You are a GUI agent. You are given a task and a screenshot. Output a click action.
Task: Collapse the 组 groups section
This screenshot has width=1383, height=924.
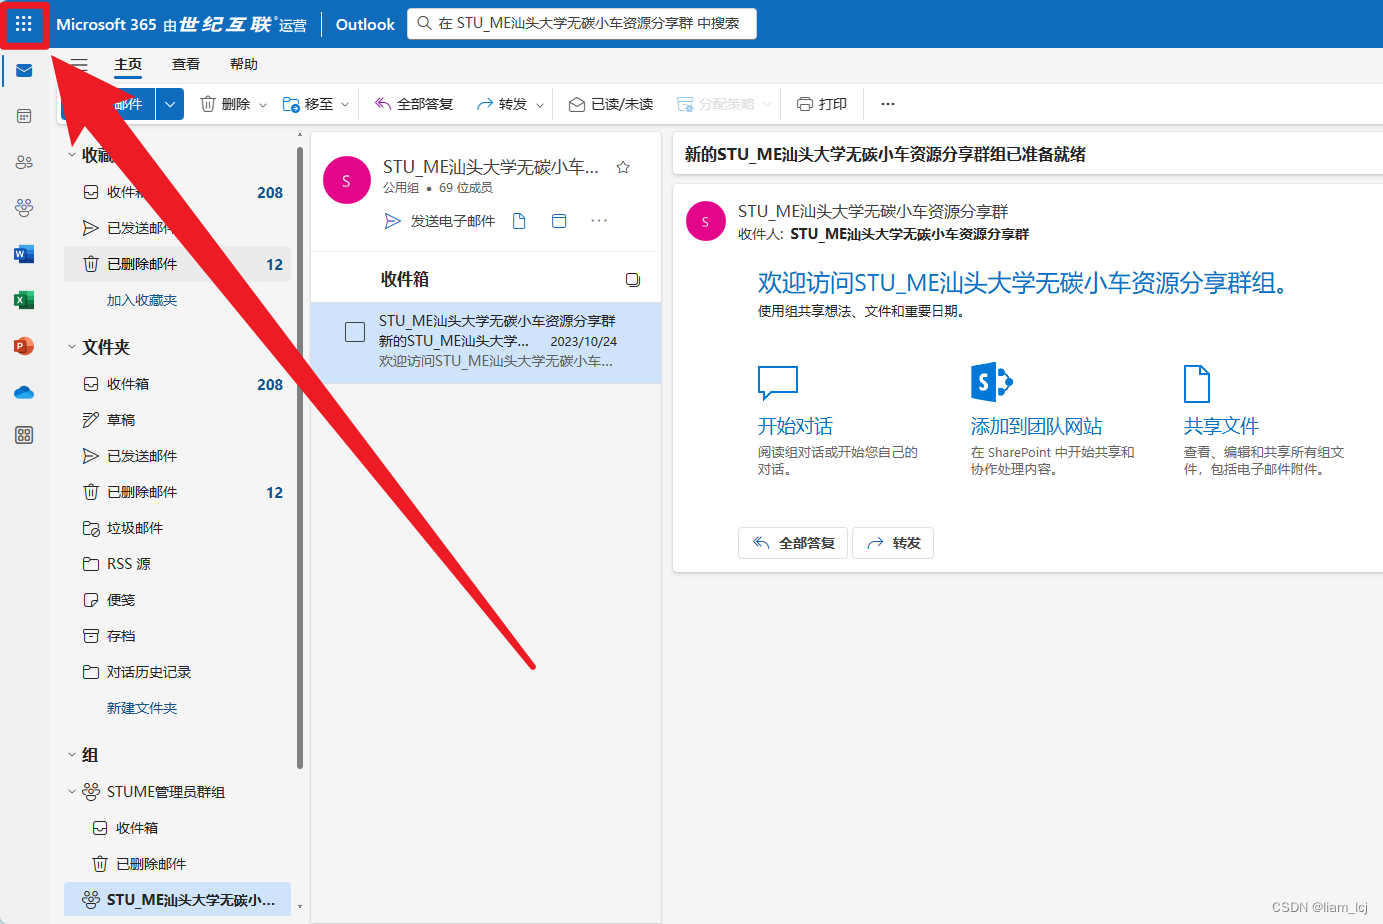[x=72, y=755]
